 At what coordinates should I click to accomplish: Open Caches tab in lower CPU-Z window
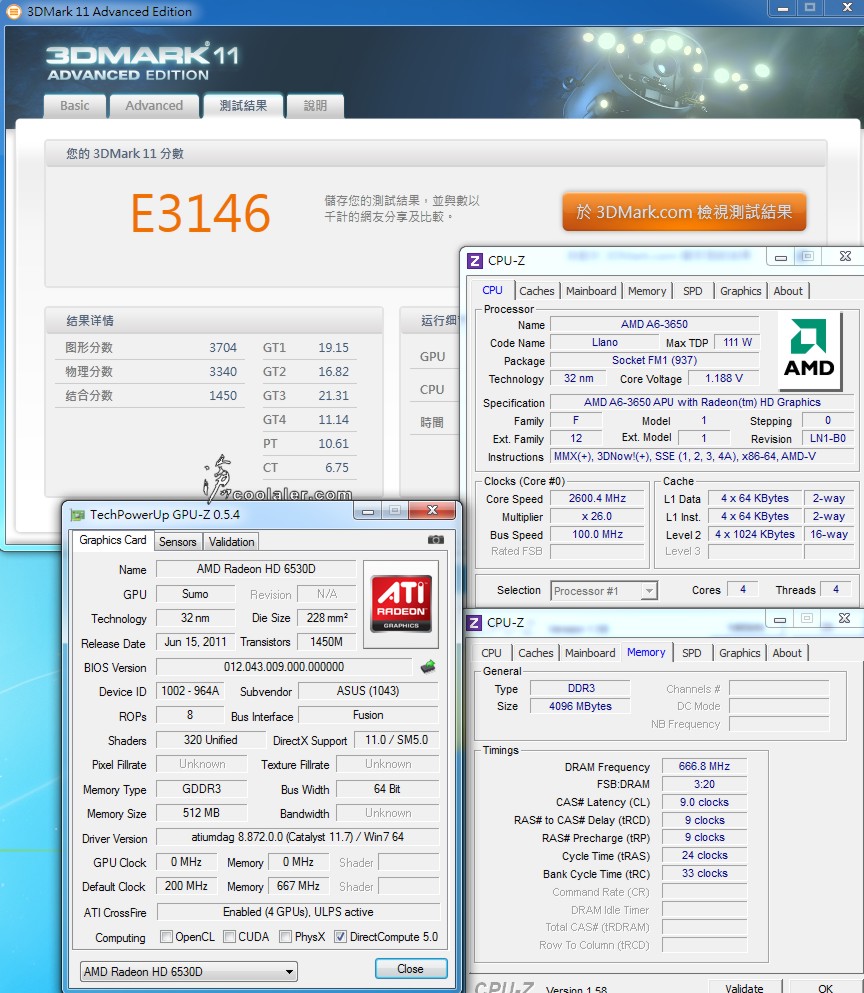(535, 653)
